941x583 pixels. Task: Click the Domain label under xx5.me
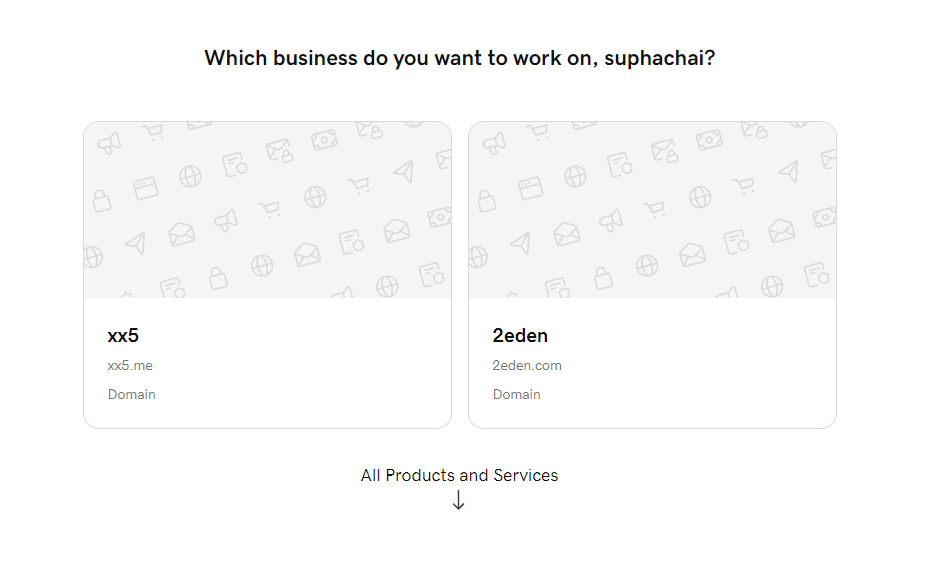[x=131, y=394]
